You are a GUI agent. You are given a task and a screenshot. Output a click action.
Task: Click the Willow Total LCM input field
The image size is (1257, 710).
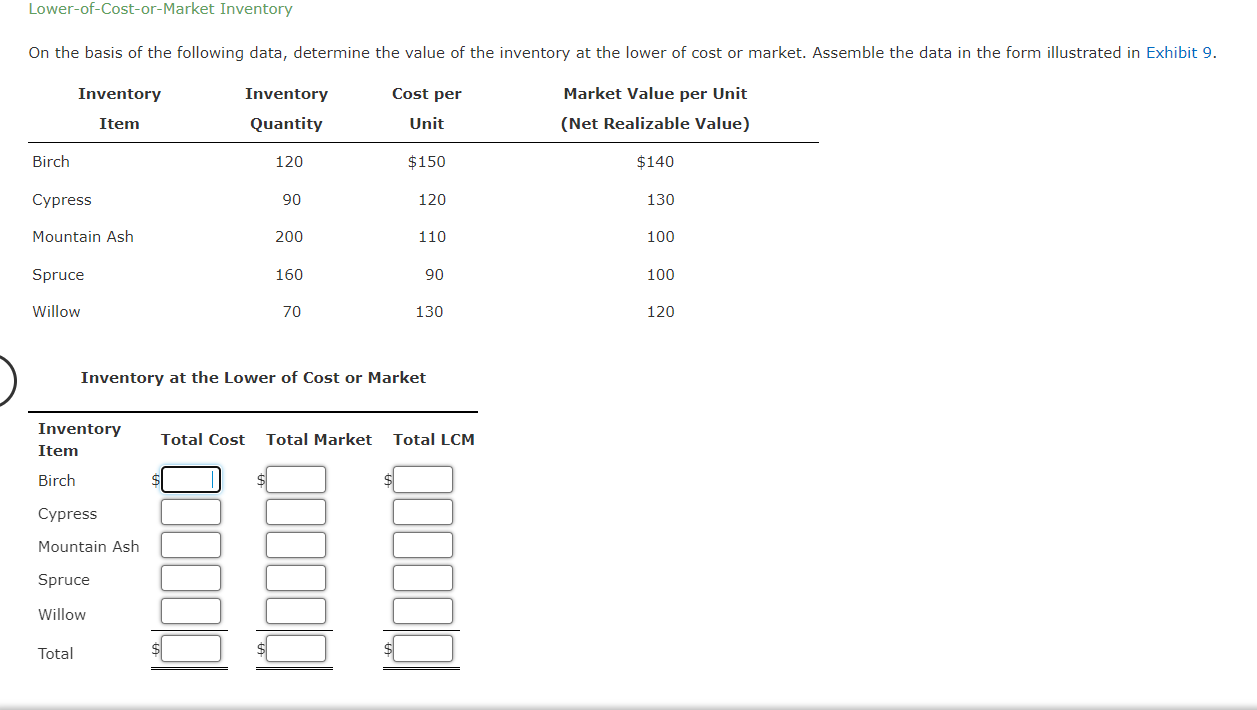click(422, 610)
